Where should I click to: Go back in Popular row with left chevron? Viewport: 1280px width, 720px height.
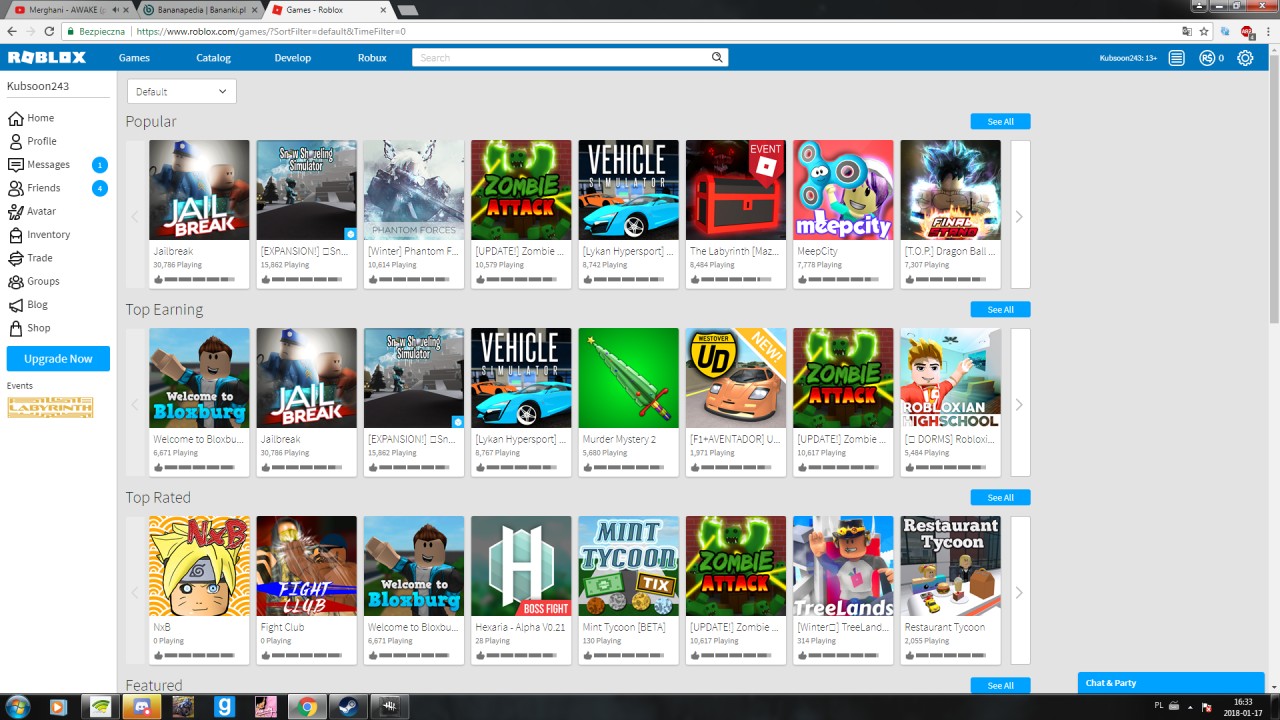[x=135, y=216]
